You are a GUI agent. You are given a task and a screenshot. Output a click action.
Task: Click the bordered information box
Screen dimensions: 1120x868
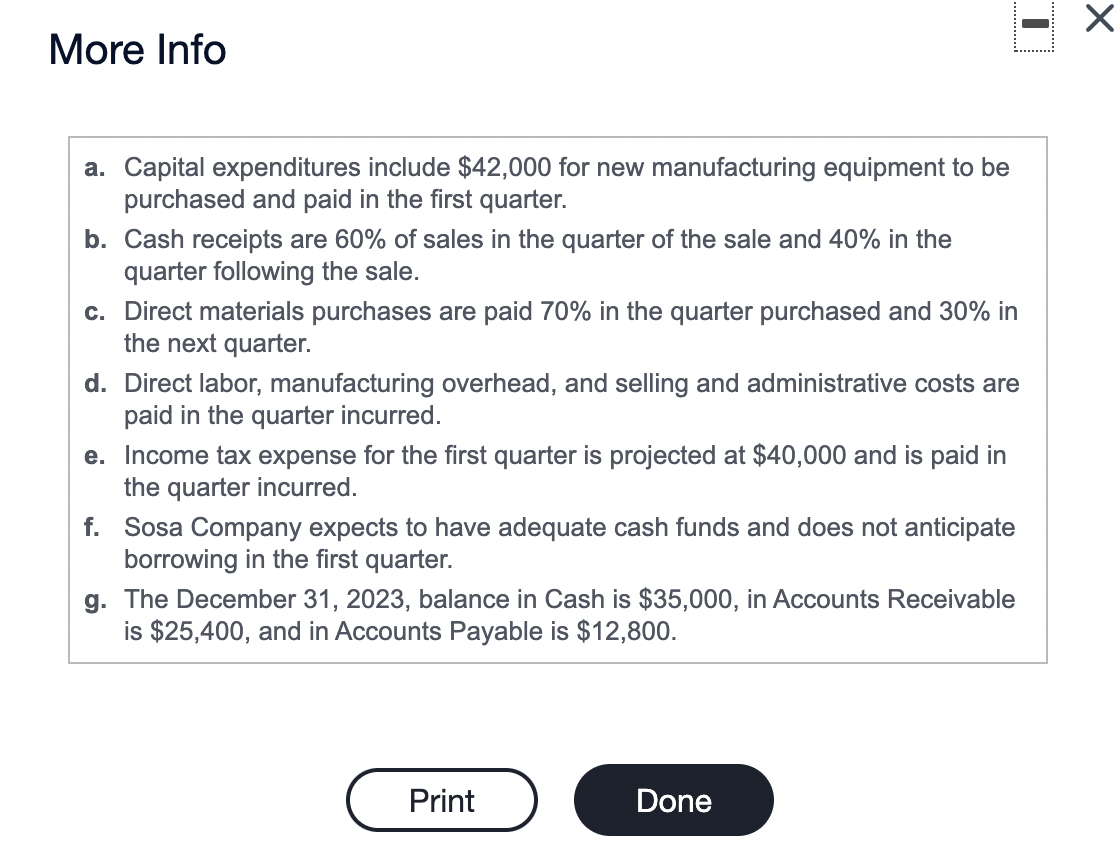pos(557,399)
